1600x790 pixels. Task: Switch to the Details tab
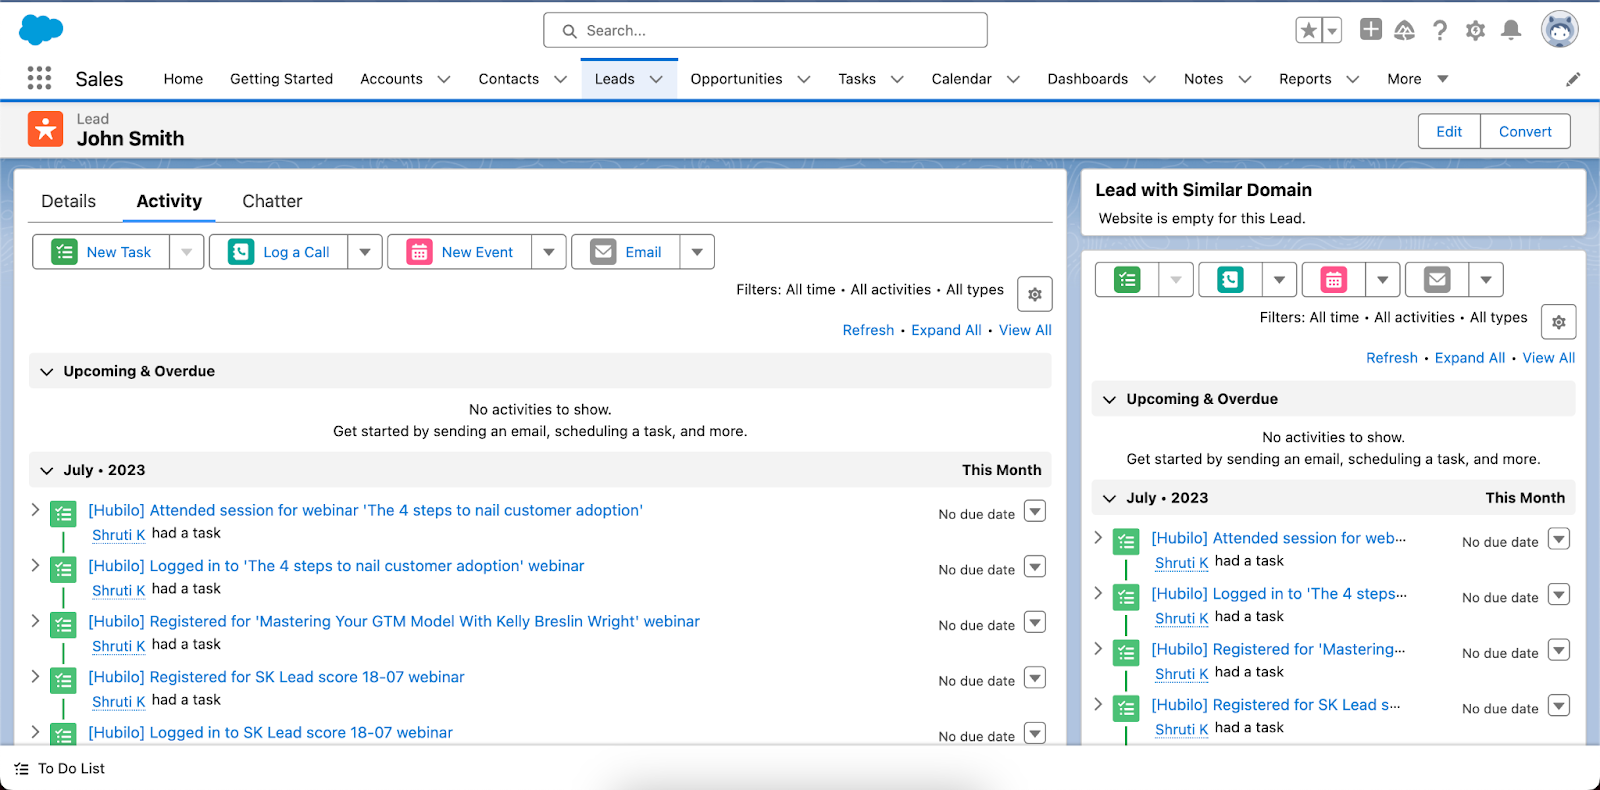[68, 201]
